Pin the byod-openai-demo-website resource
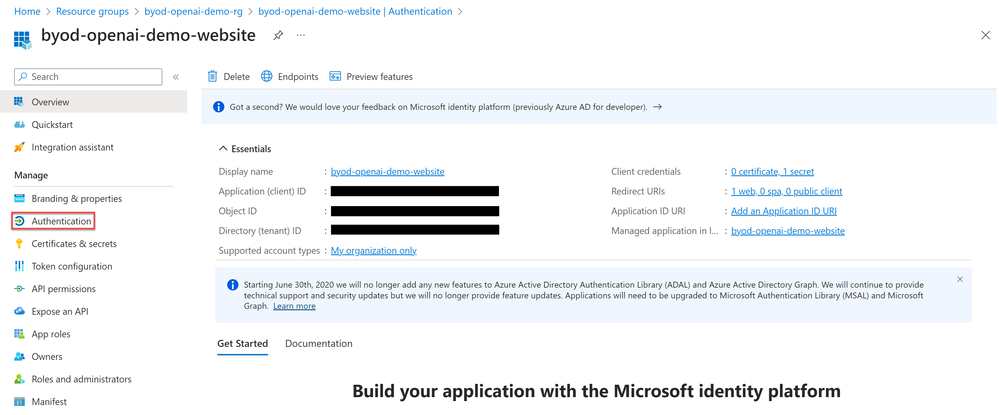The image size is (999, 415). pyautogui.click(x=278, y=36)
